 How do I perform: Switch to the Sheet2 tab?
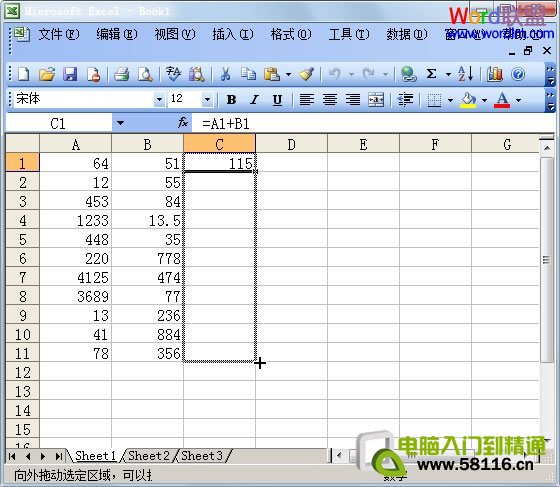(x=149, y=456)
